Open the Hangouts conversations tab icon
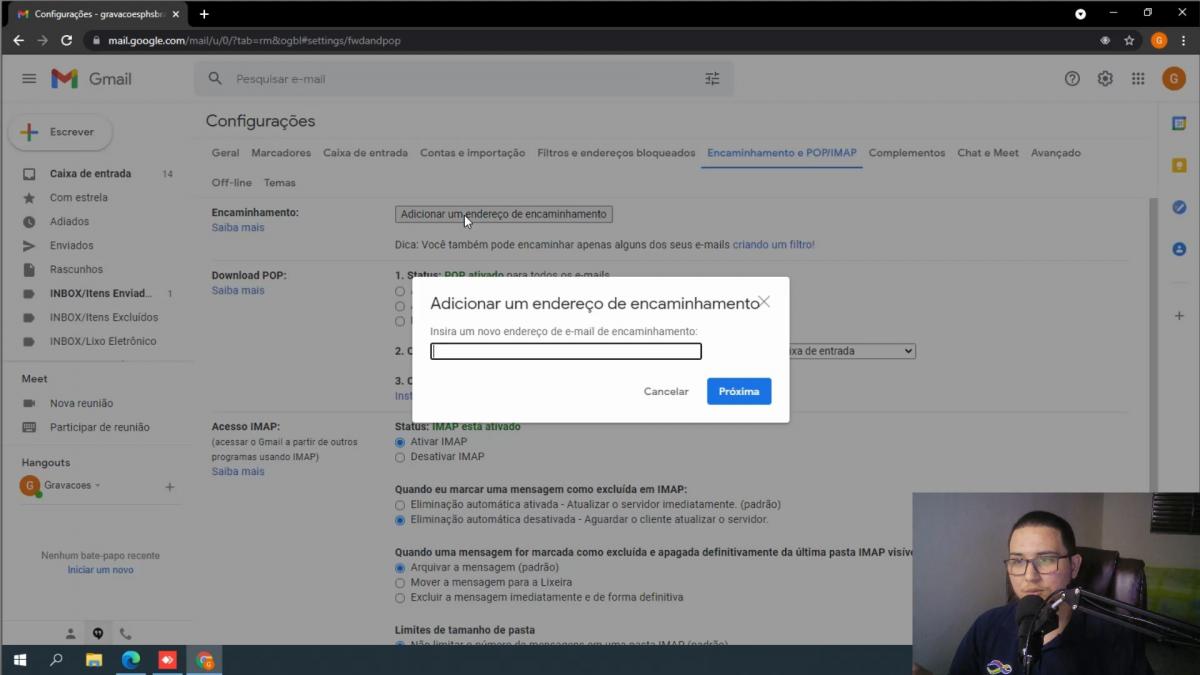Image resolution: width=1200 pixels, height=675 pixels. pos(98,633)
